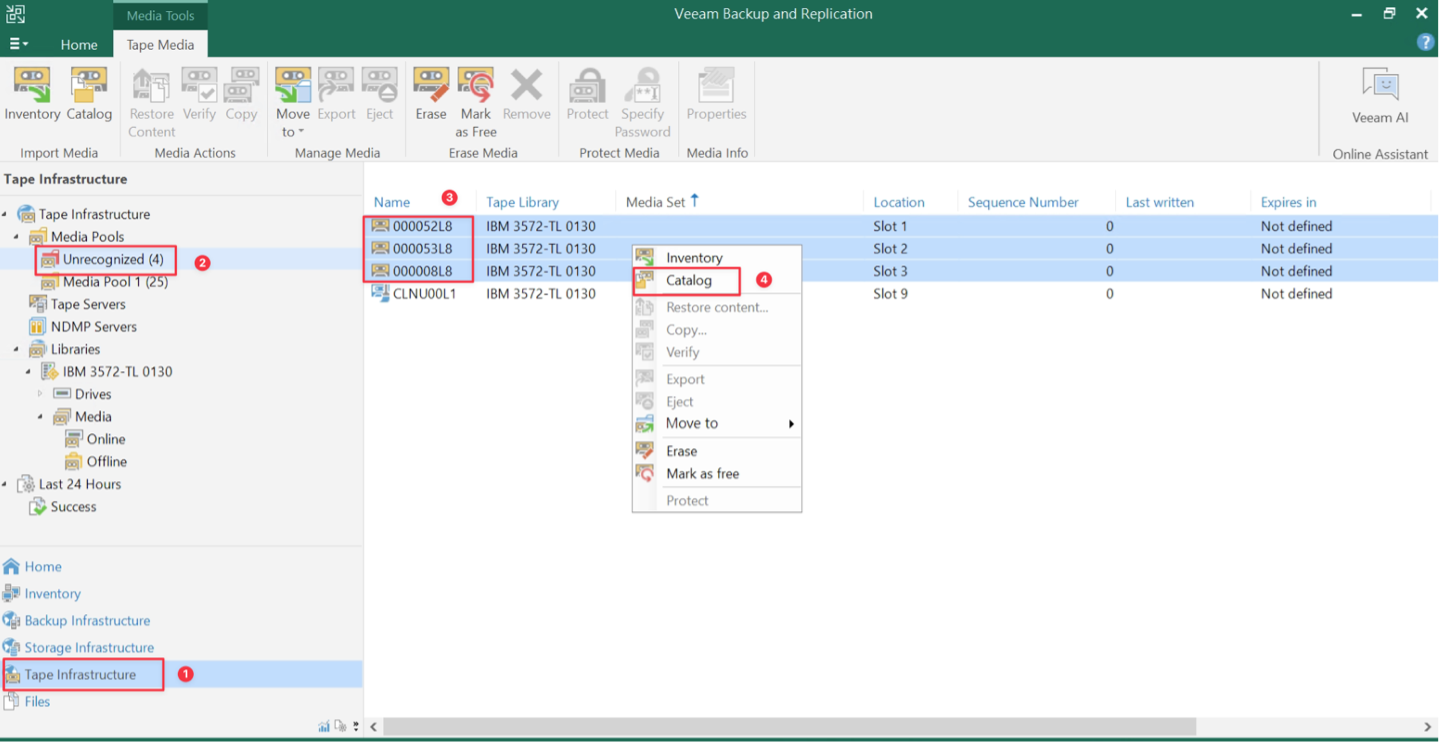Sort by Tape Library column header
This screenshot has height=745, width=1442.
522,202
